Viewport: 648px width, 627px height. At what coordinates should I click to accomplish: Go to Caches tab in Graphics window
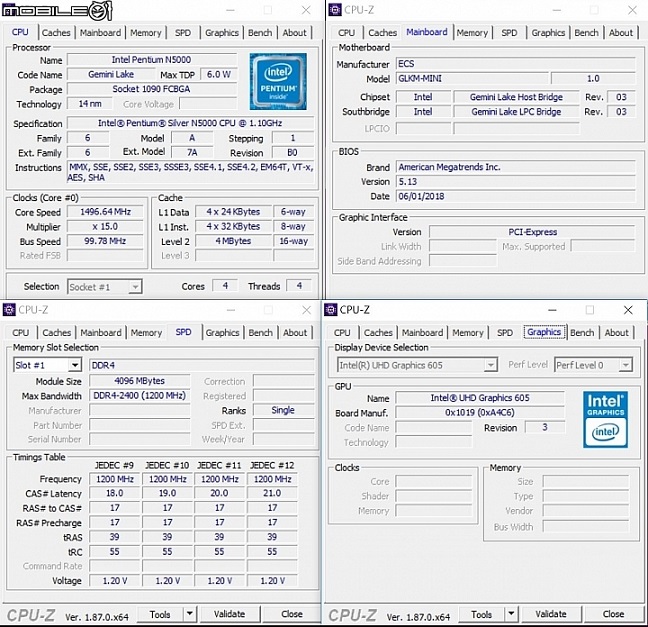378,333
